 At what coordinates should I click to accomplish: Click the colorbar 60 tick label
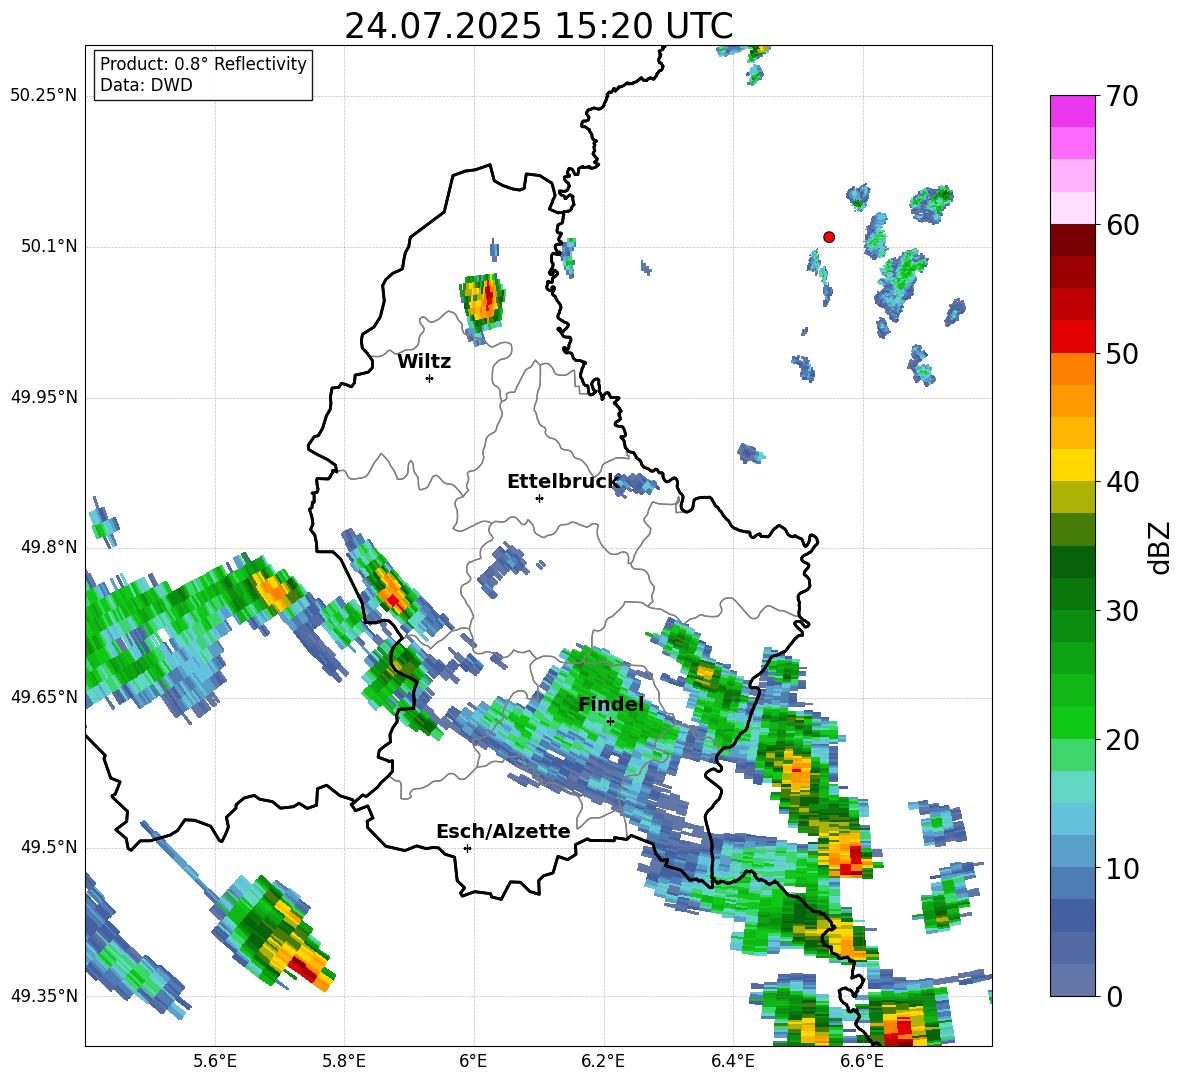tap(1122, 225)
